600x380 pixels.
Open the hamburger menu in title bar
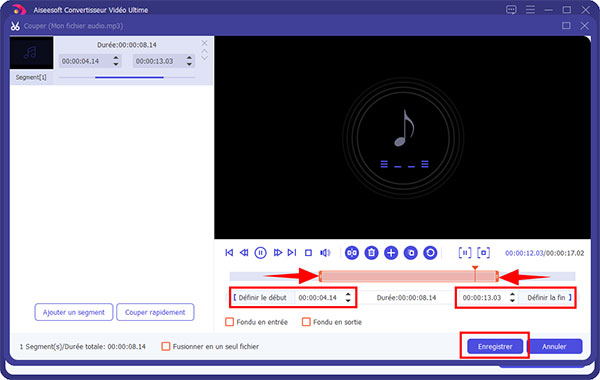coord(530,10)
